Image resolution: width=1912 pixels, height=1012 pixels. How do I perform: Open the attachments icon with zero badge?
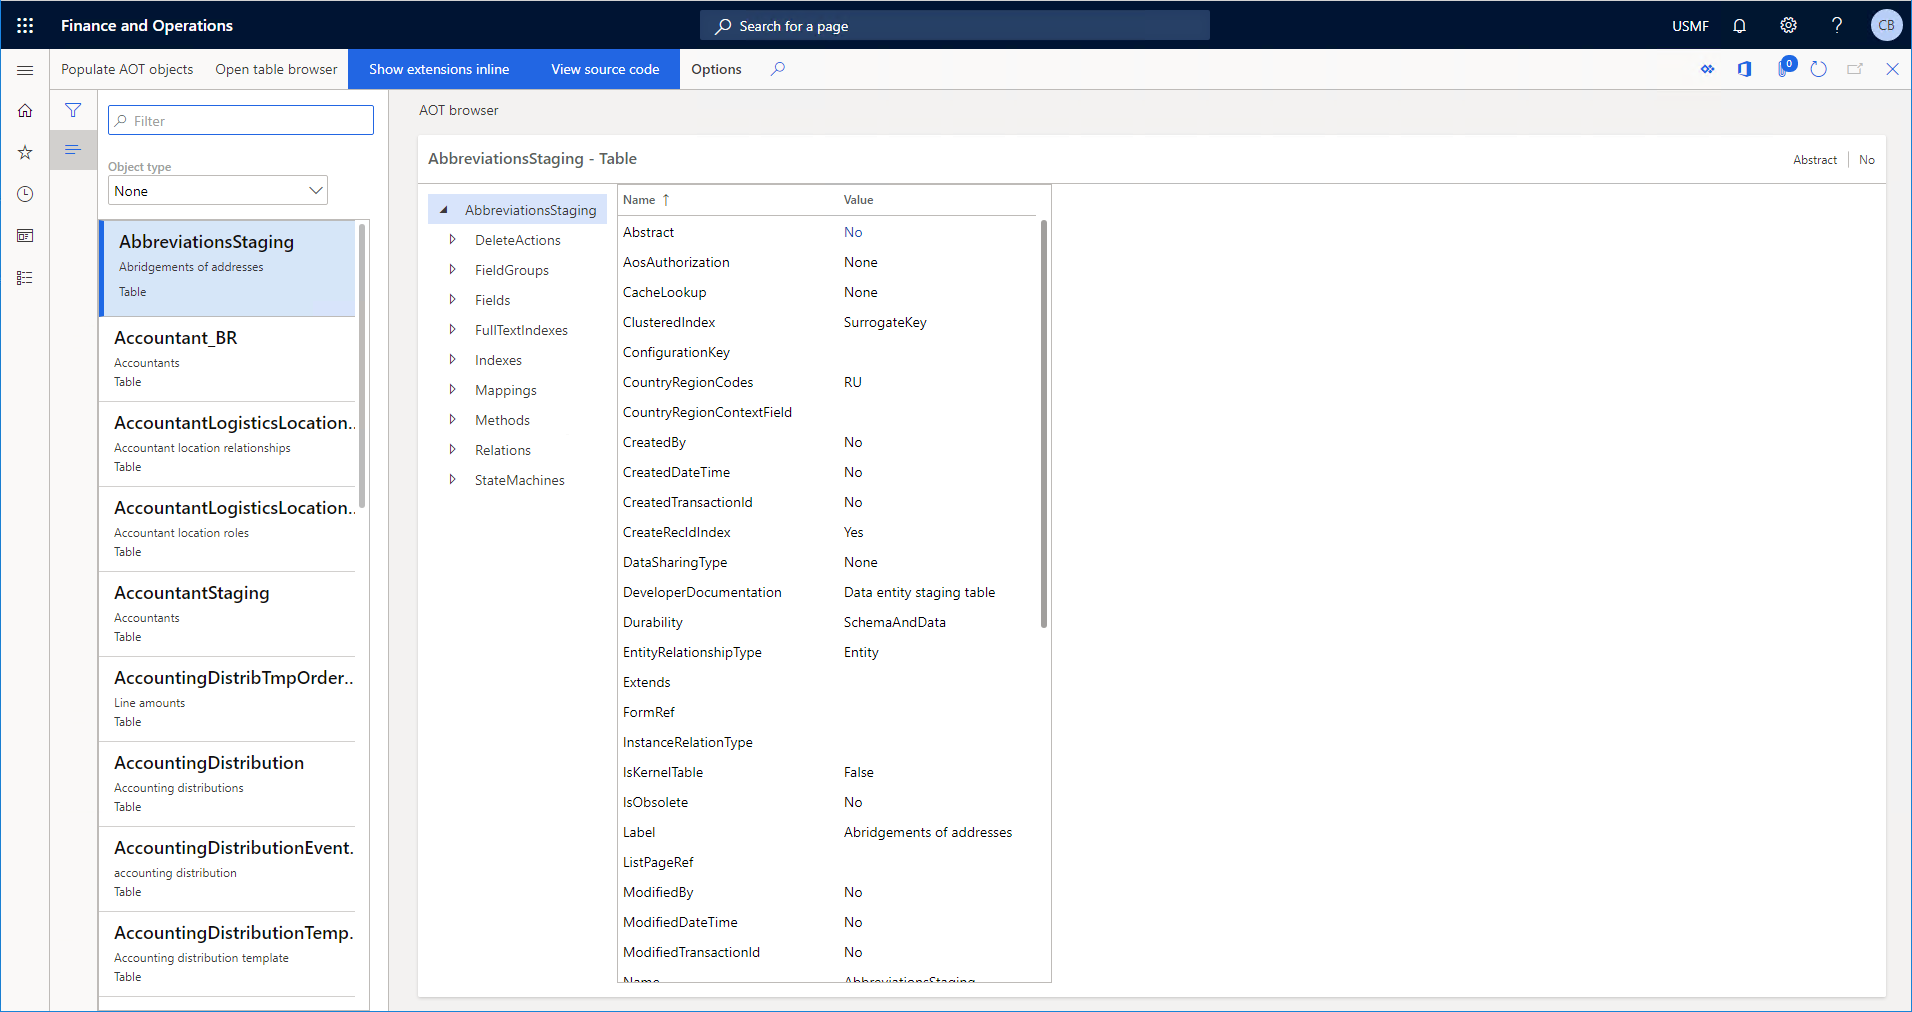click(1784, 69)
